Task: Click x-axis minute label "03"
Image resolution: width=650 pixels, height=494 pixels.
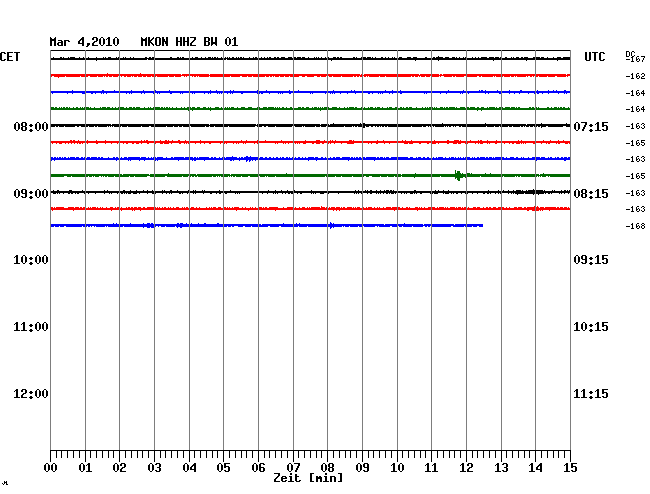Action: 155,468
